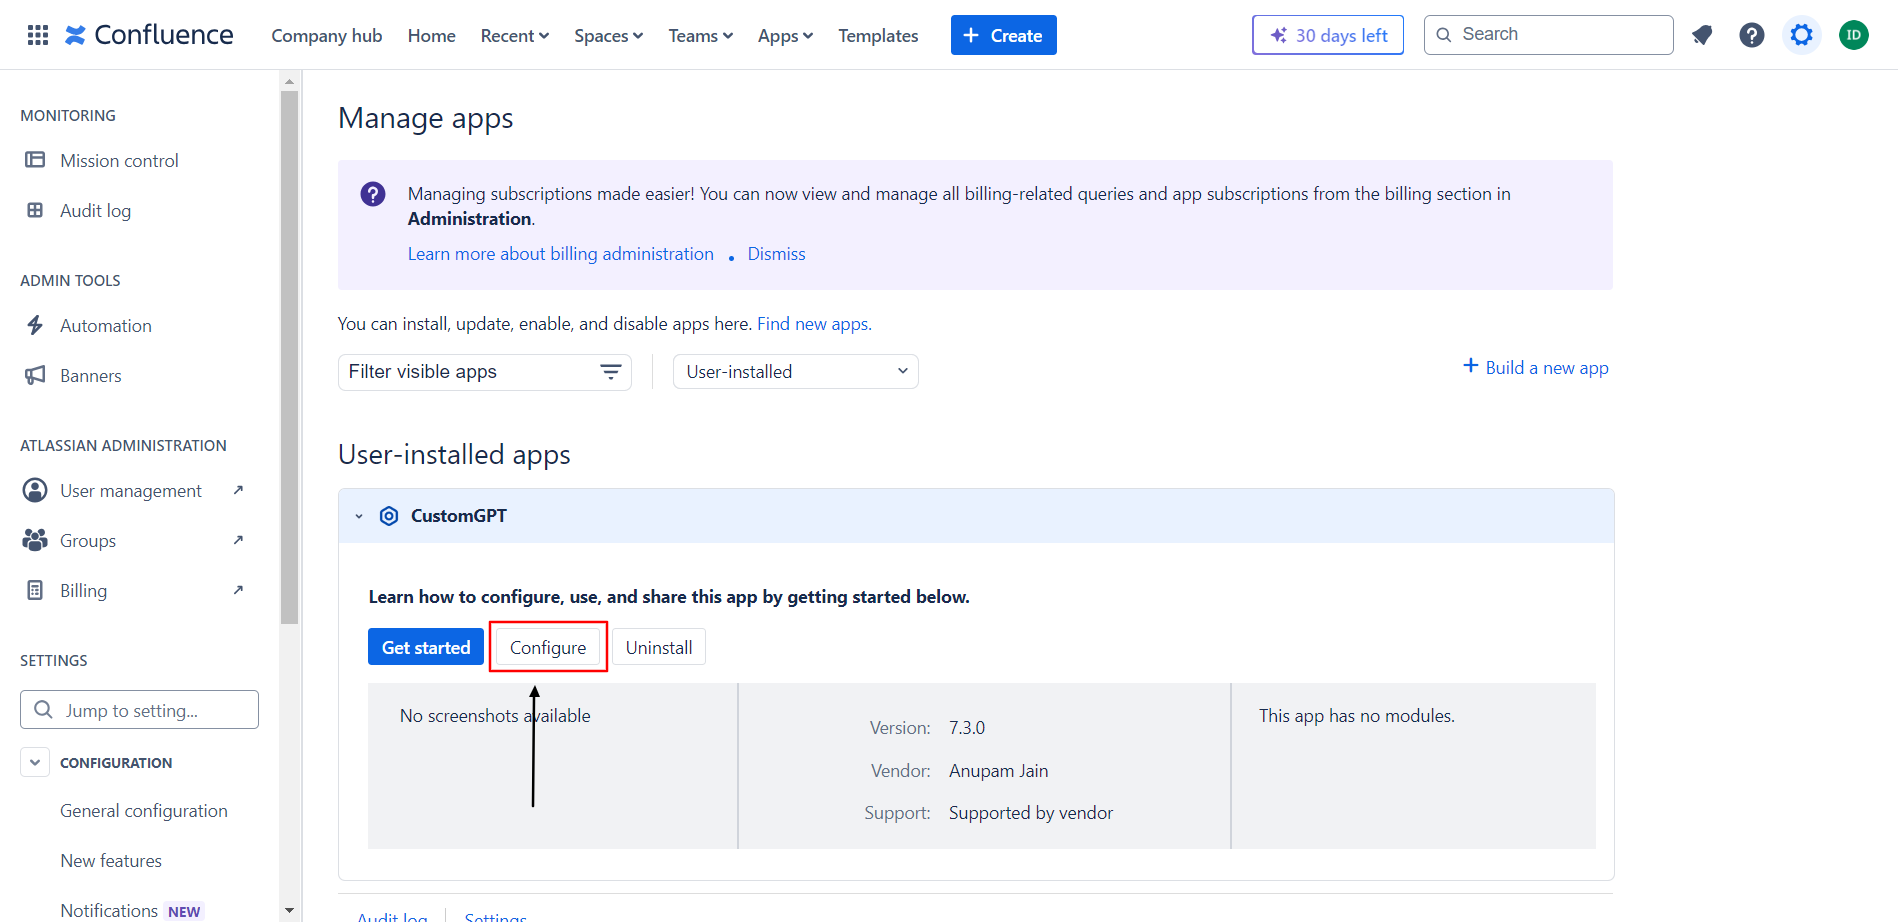Viewport: 1898px width, 922px height.
Task: Click the Get started button
Action: click(x=426, y=647)
